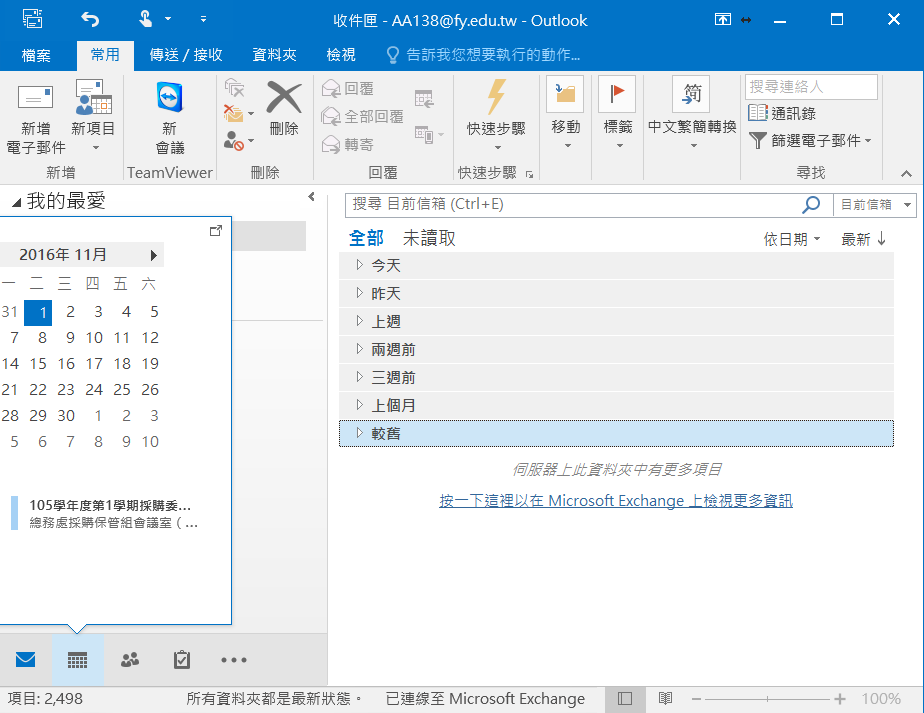Switch to the Calendar view icon

point(77,660)
